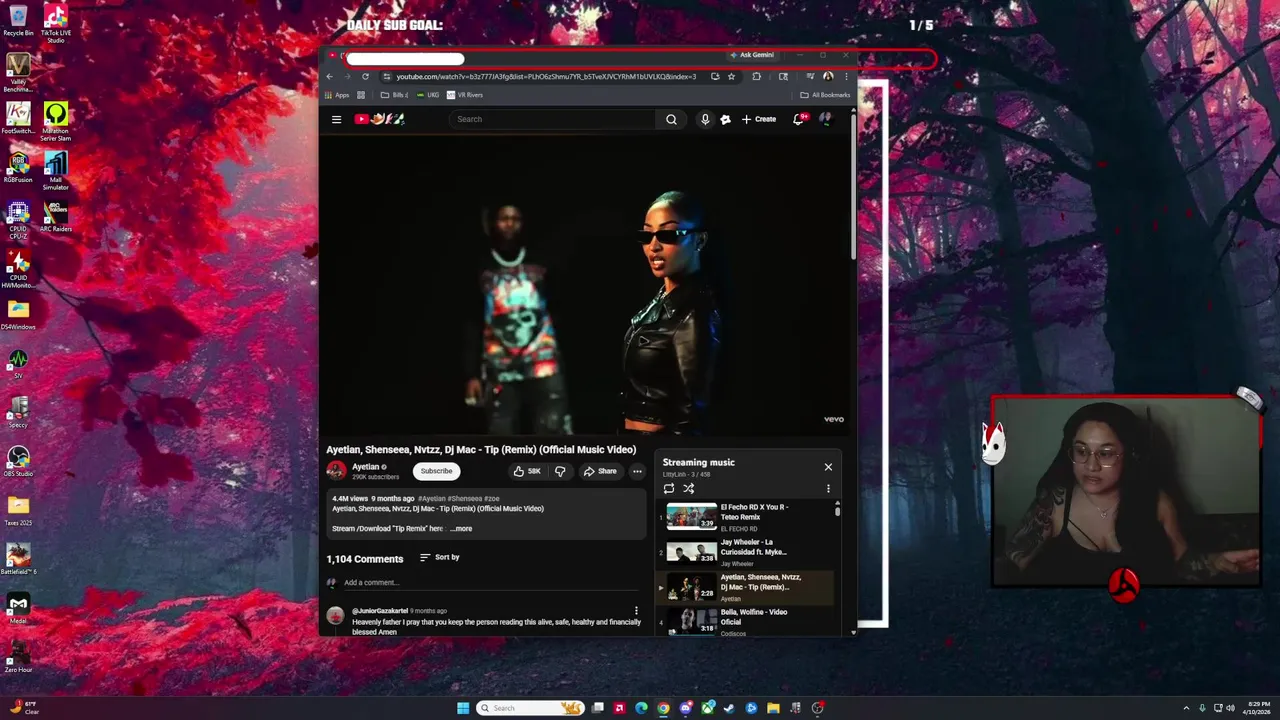Image resolution: width=1280 pixels, height=720 pixels.
Task: Show hidden system tray icons chevron
Action: 1186,708
